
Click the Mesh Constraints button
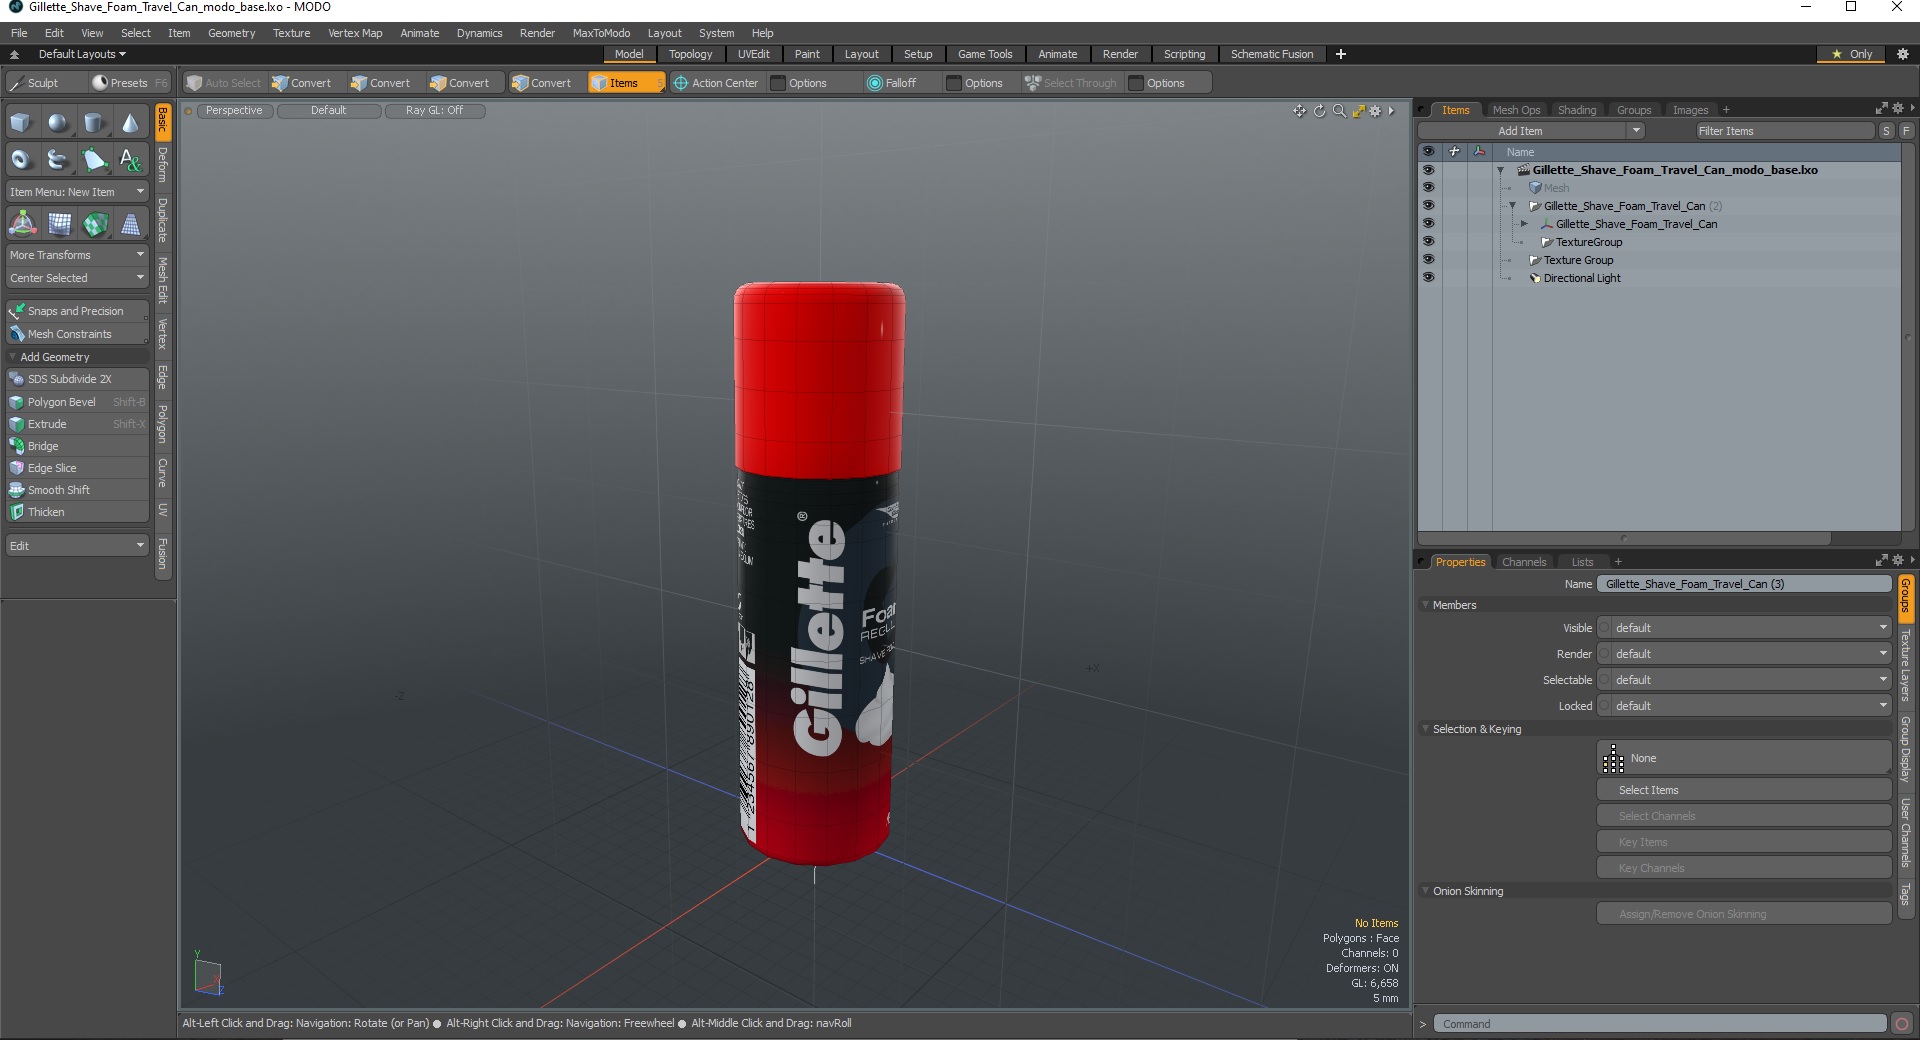pos(78,334)
